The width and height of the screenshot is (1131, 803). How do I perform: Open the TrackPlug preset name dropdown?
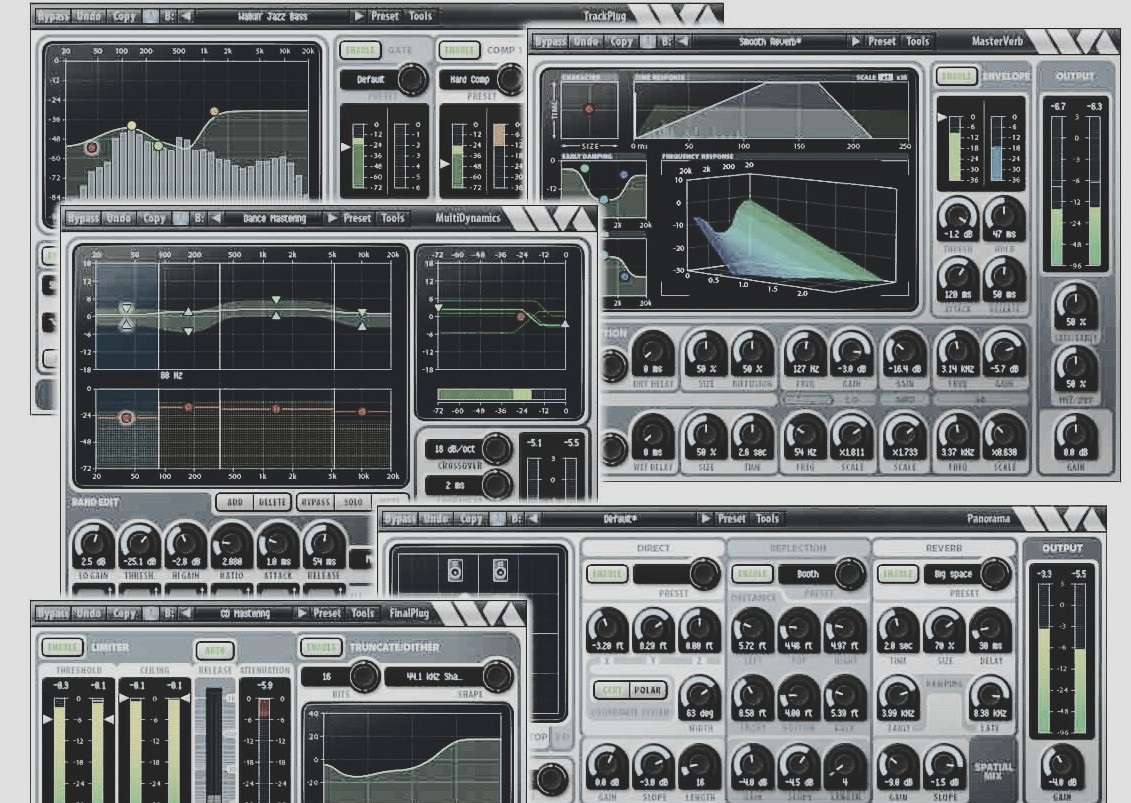click(273, 16)
